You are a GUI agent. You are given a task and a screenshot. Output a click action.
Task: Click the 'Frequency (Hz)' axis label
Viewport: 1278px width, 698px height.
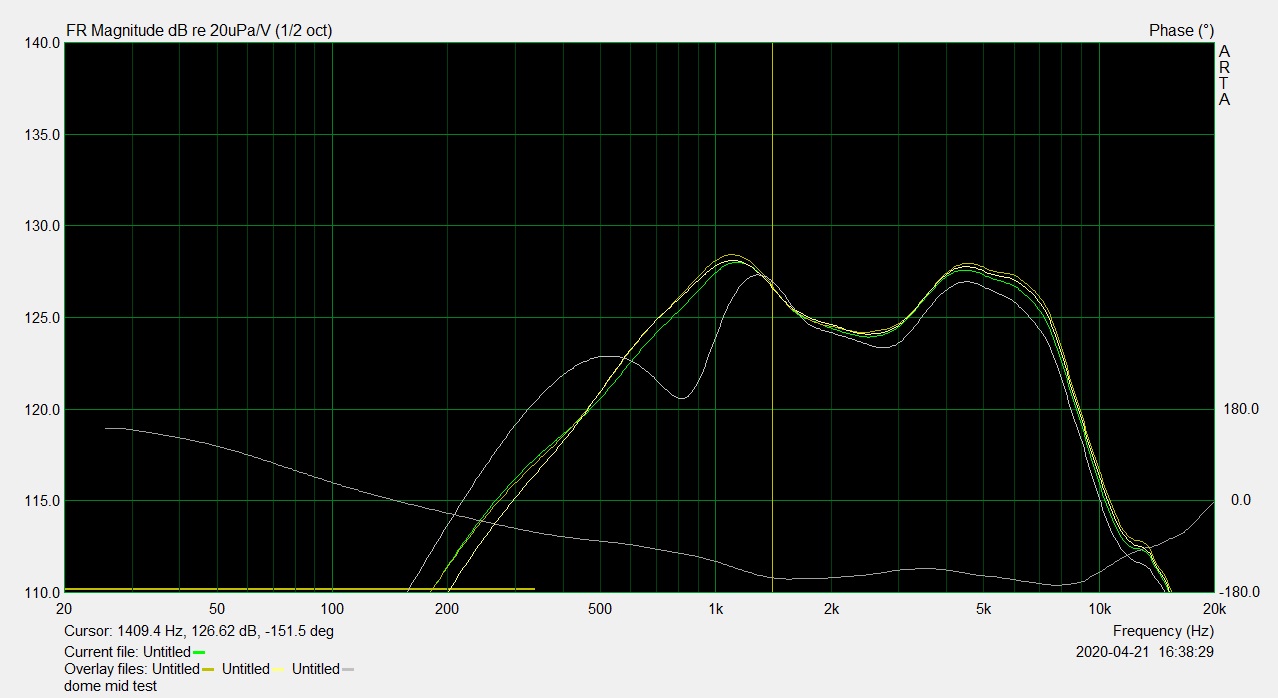point(1163,631)
